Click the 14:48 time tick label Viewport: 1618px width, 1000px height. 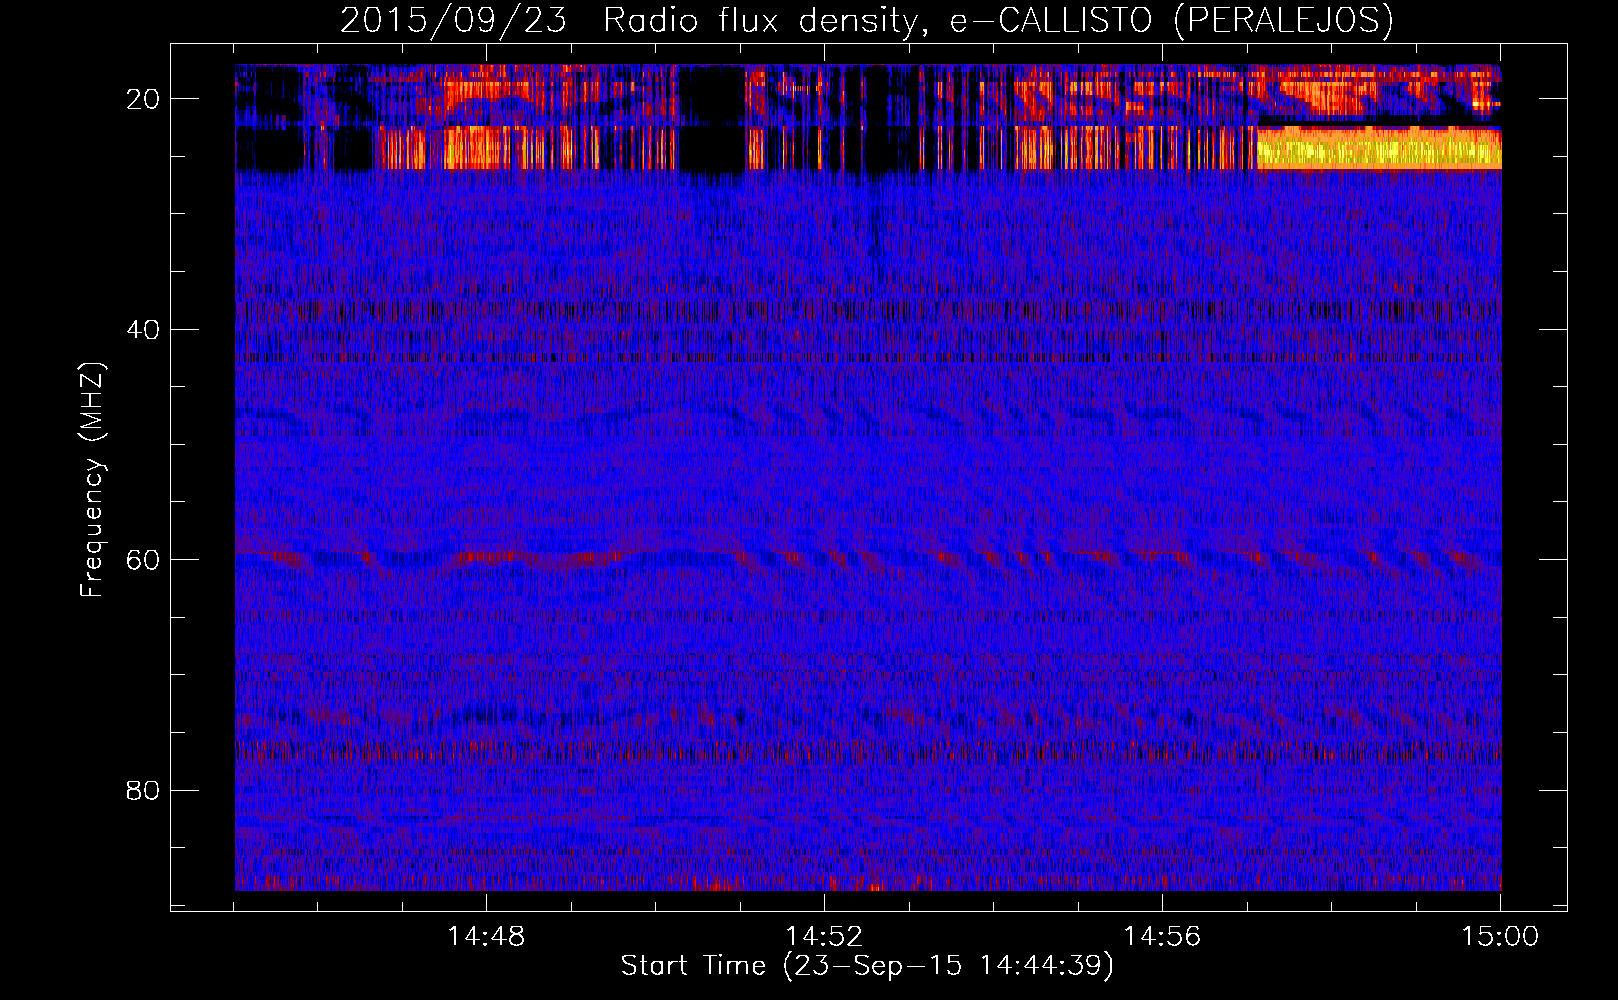[486, 937]
